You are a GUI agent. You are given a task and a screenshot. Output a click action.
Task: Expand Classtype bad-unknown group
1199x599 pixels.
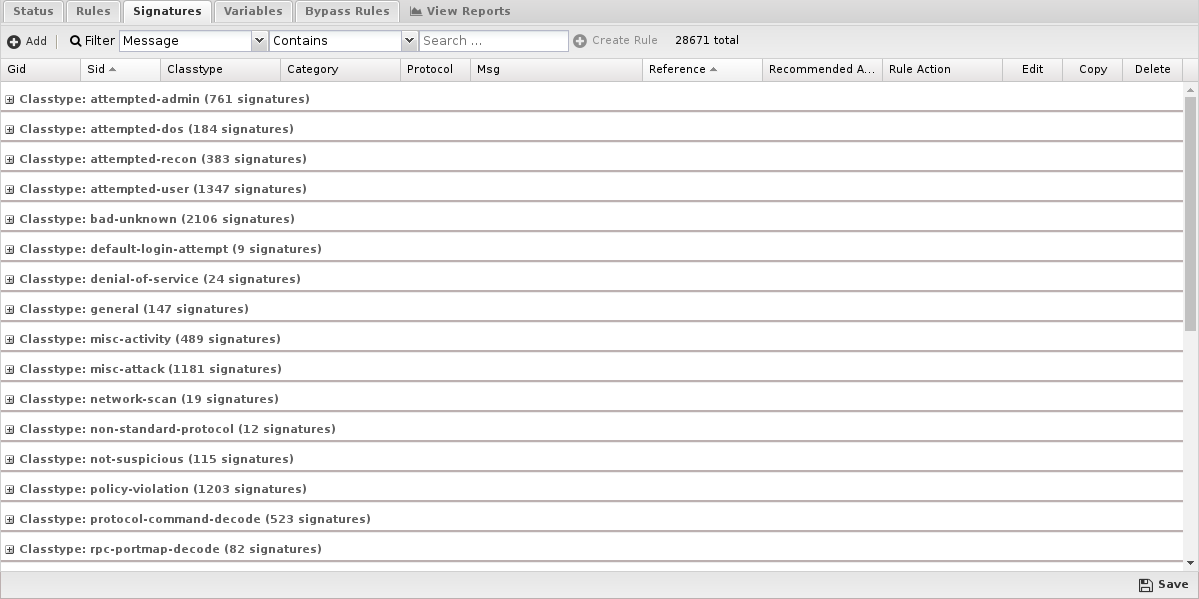(x=10, y=220)
